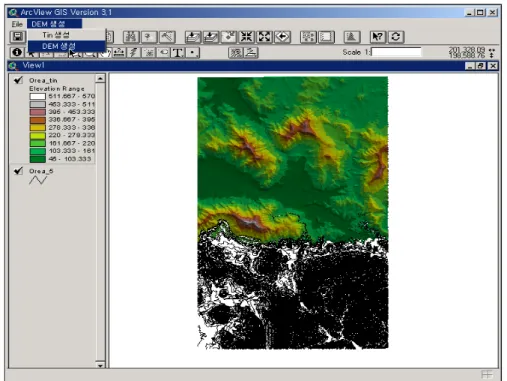
Task: Click legend scrollbar up arrow
Action: 100,79
